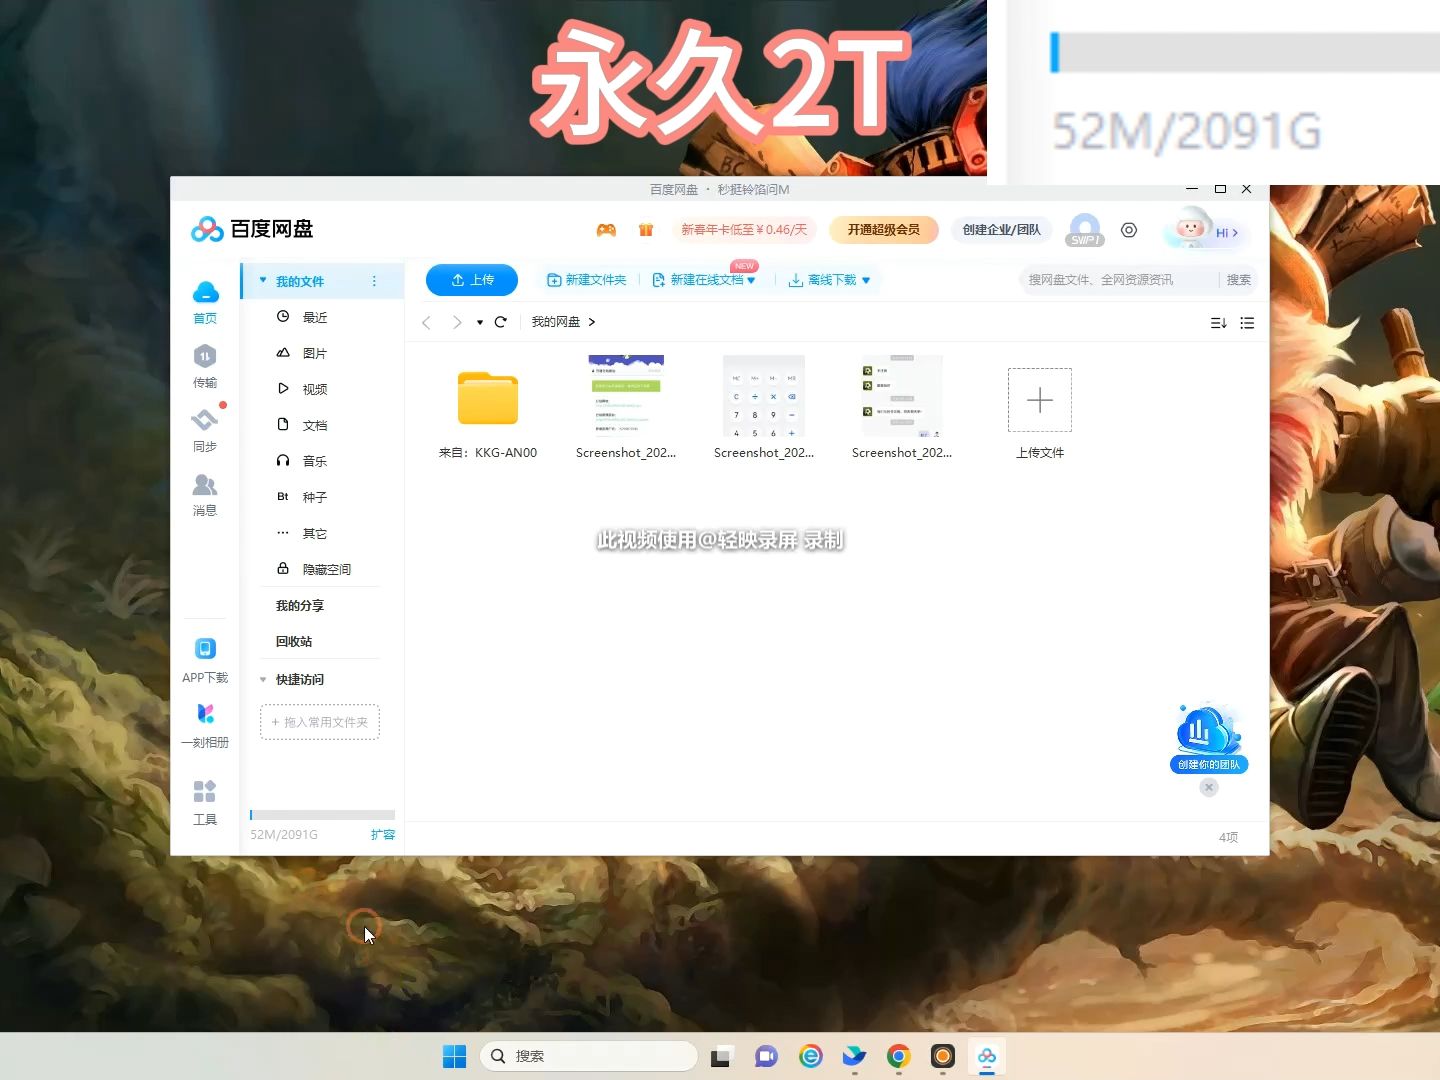Expand the 我的网盘 breadcrumb chevron

coord(592,322)
